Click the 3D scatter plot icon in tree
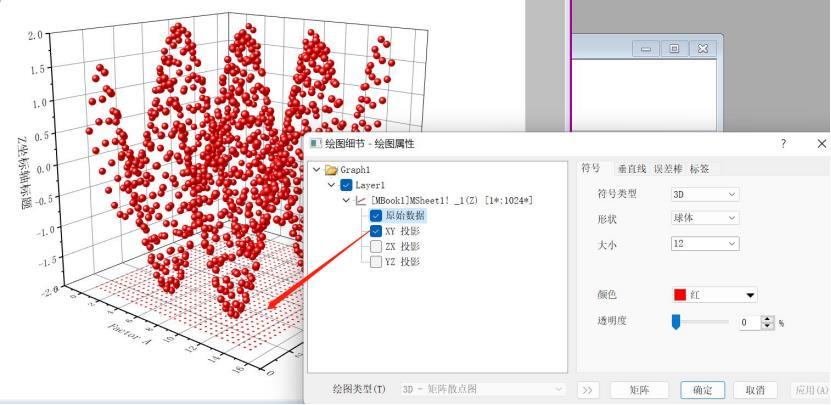The image size is (831, 405). point(361,200)
